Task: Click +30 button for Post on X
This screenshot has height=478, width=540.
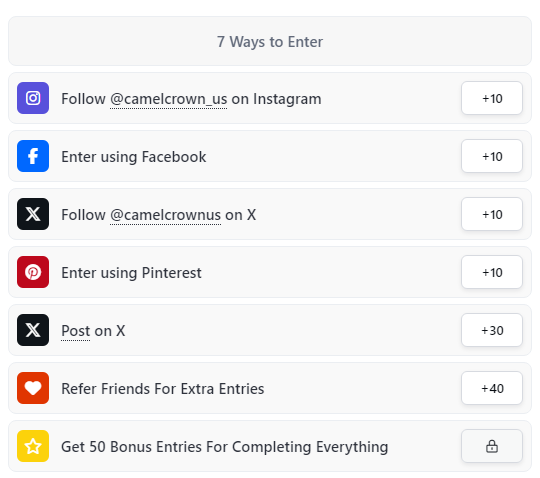Action: click(492, 330)
